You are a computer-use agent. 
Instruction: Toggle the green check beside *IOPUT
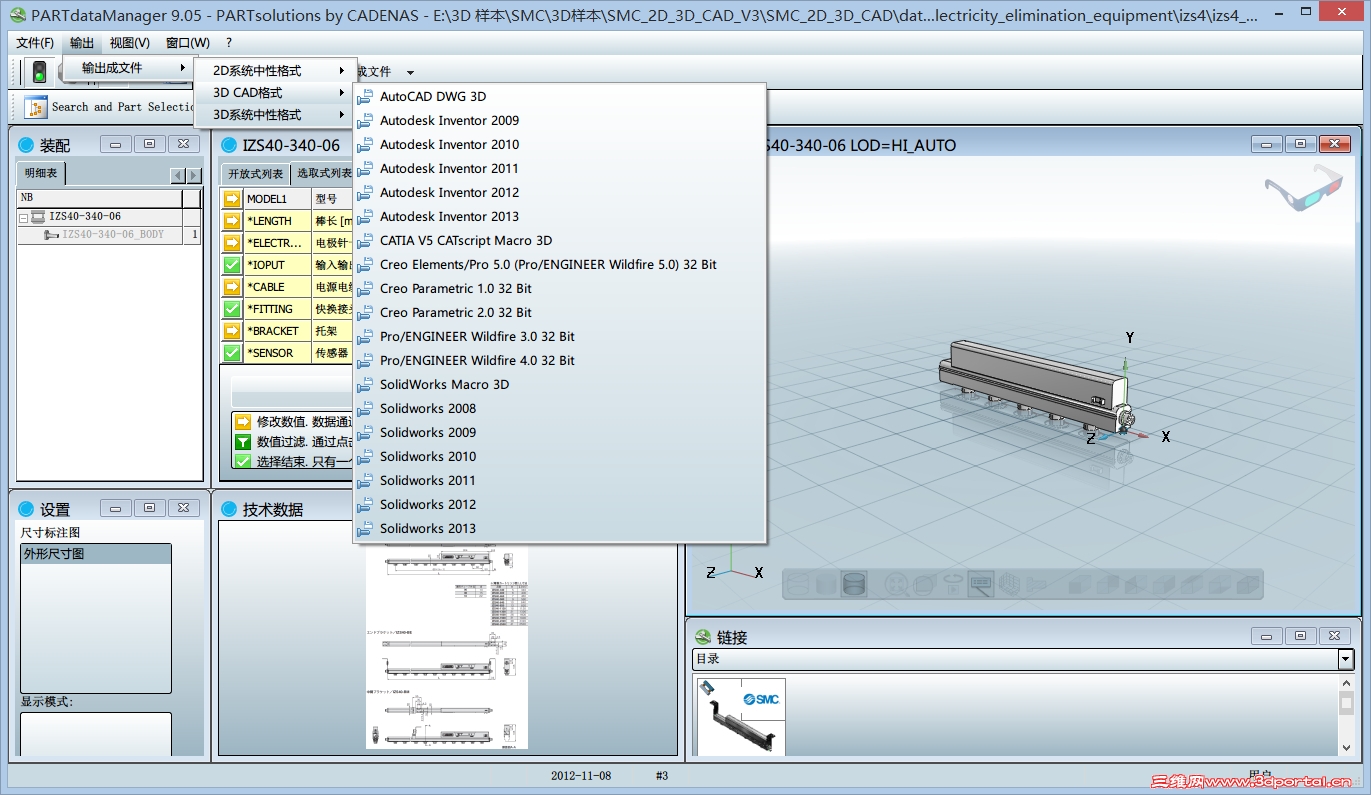232,265
